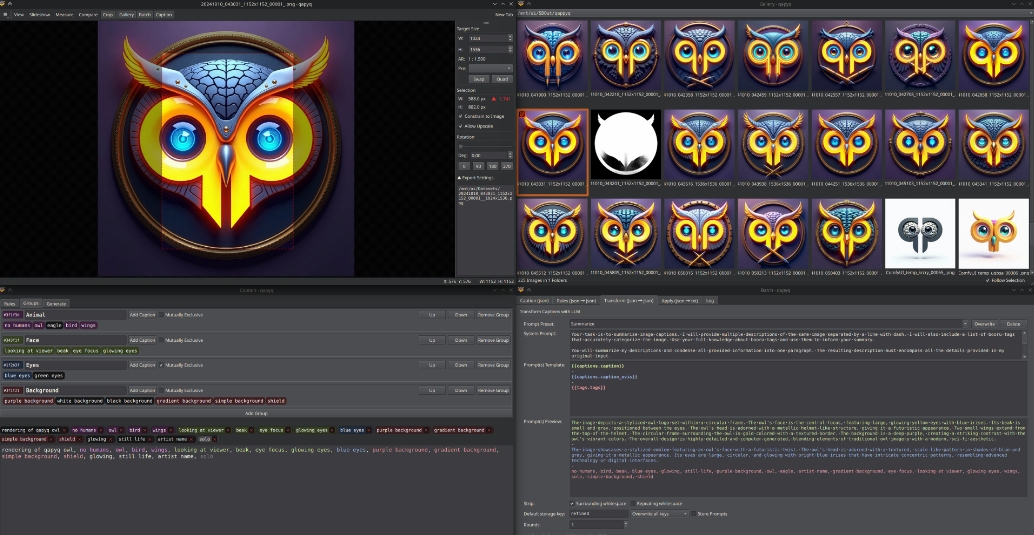Toggle Constrain to Image checkbox
Screen dimensions: 1034x535
(x=459, y=116)
